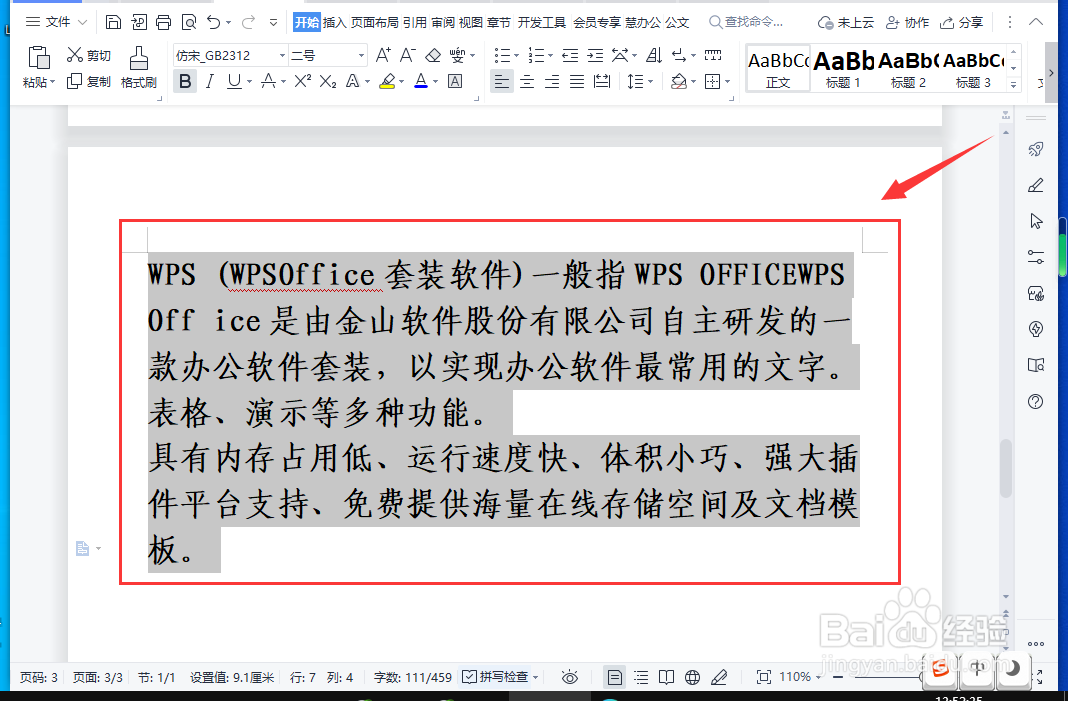Click the paragraph shading fill color button
Viewport: 1068px width, 701px height.
pyautogui.click(x=678, y=82)
